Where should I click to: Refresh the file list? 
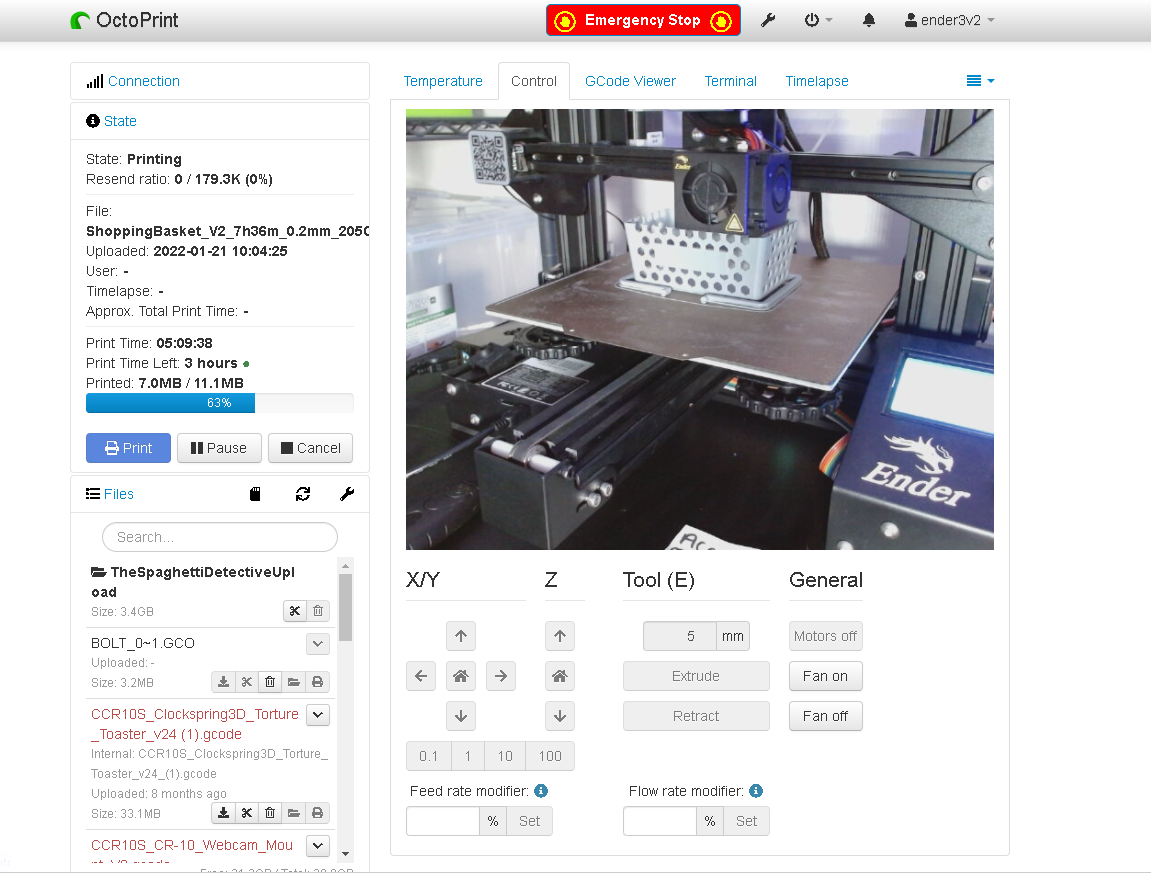(302, 494)
